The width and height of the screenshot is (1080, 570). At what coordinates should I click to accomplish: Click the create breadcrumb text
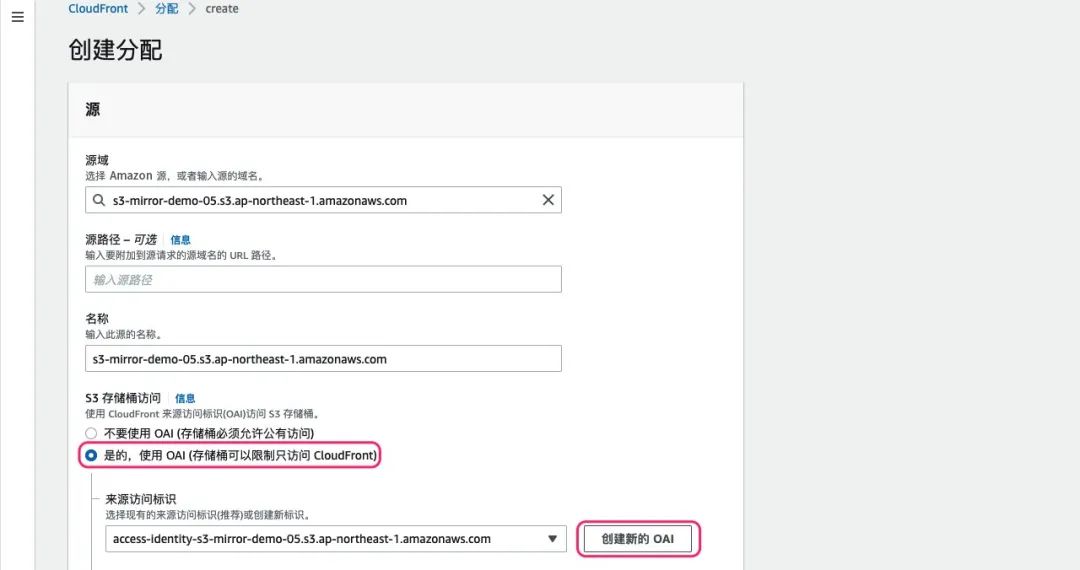222,9
